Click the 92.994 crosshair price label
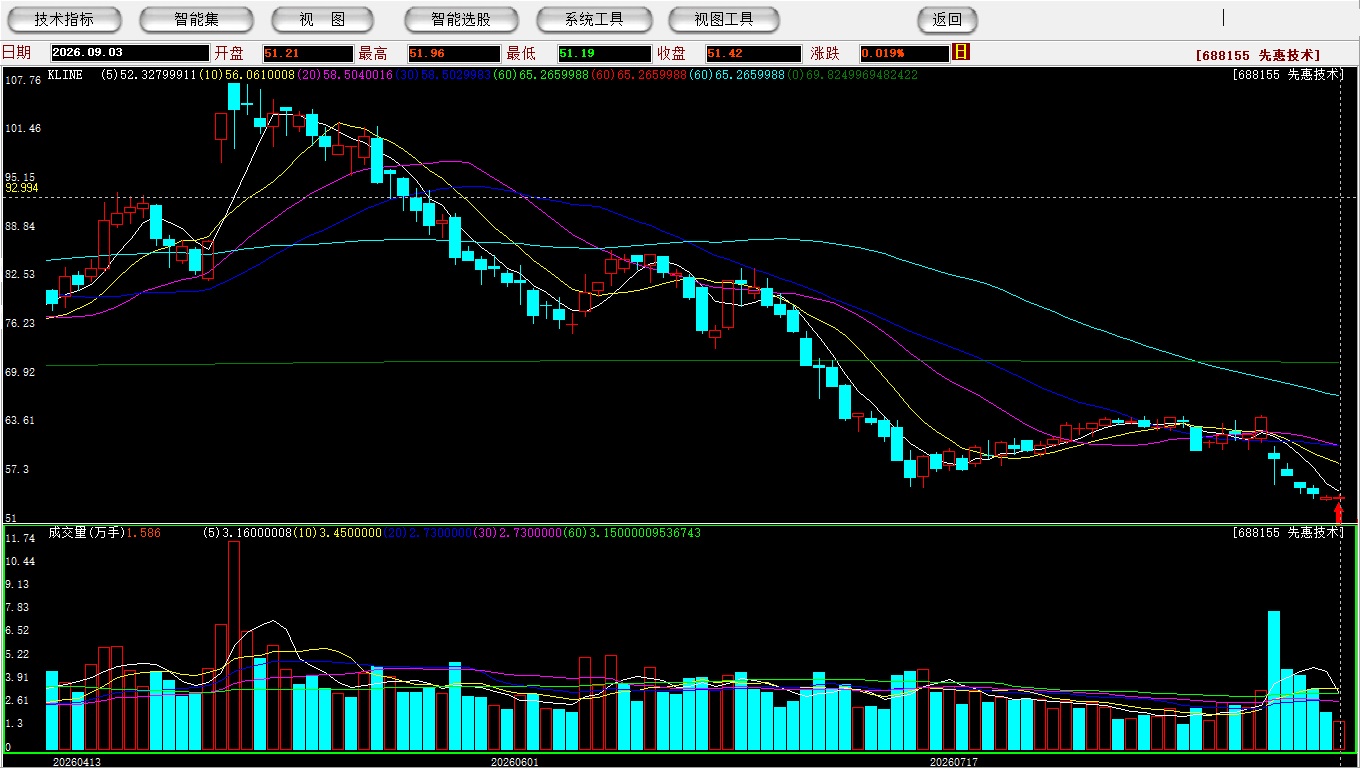 point(22,188)
